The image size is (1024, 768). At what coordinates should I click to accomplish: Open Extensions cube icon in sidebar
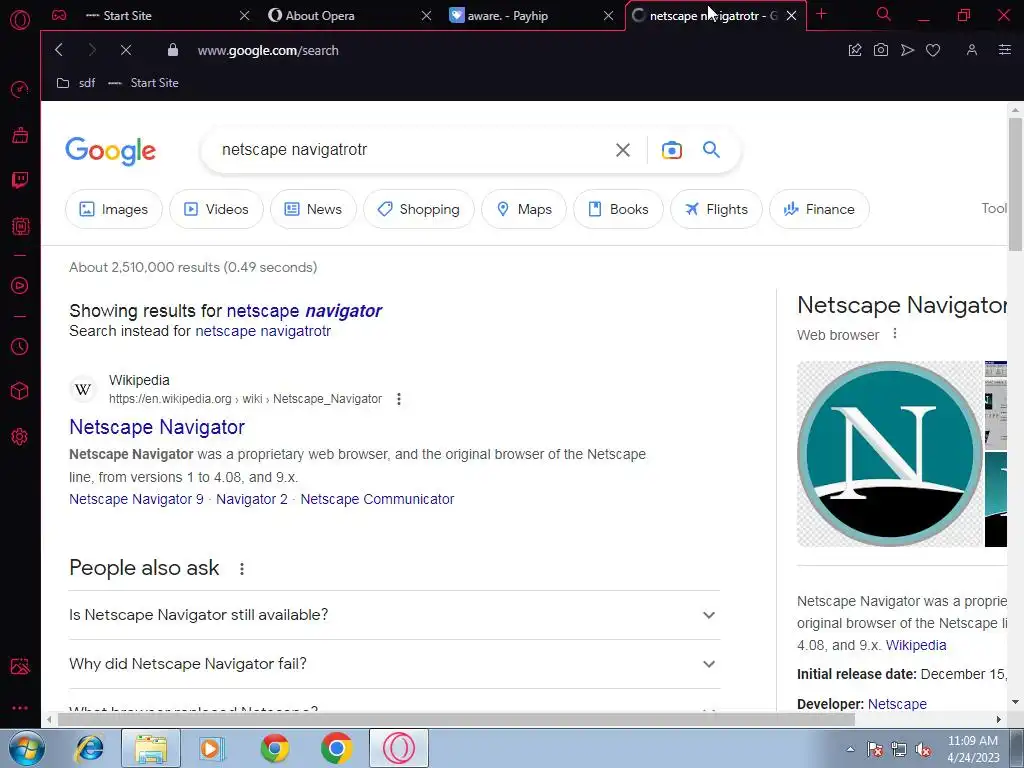[x=20, y=391]
